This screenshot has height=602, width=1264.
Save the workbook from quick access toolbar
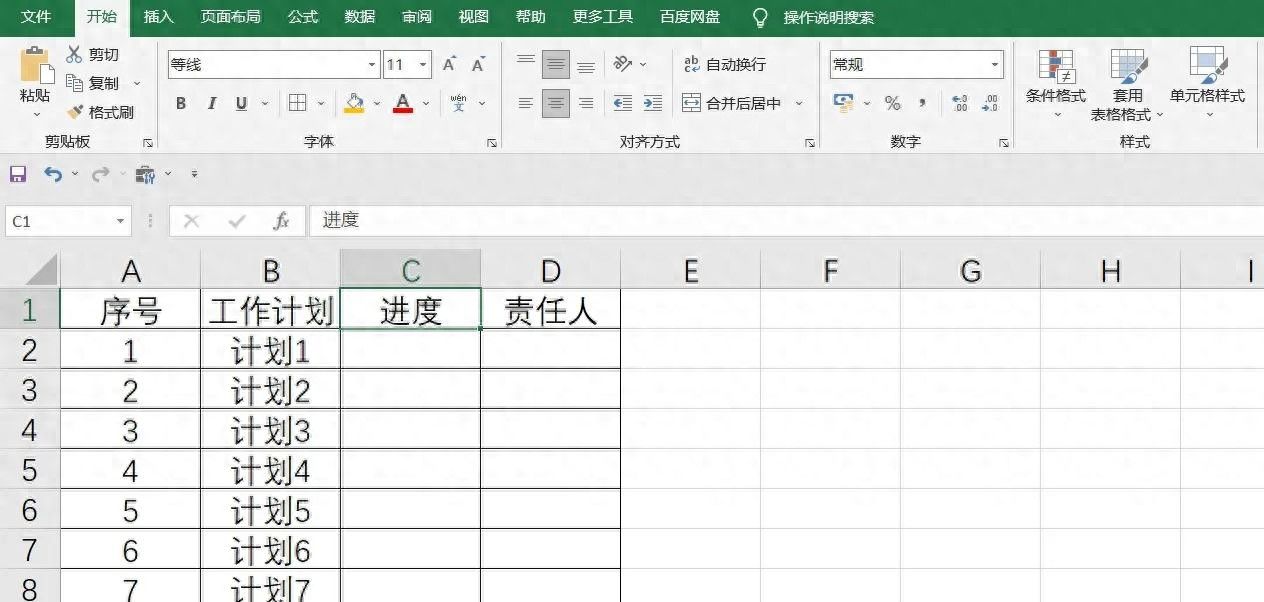coord(18,174)
